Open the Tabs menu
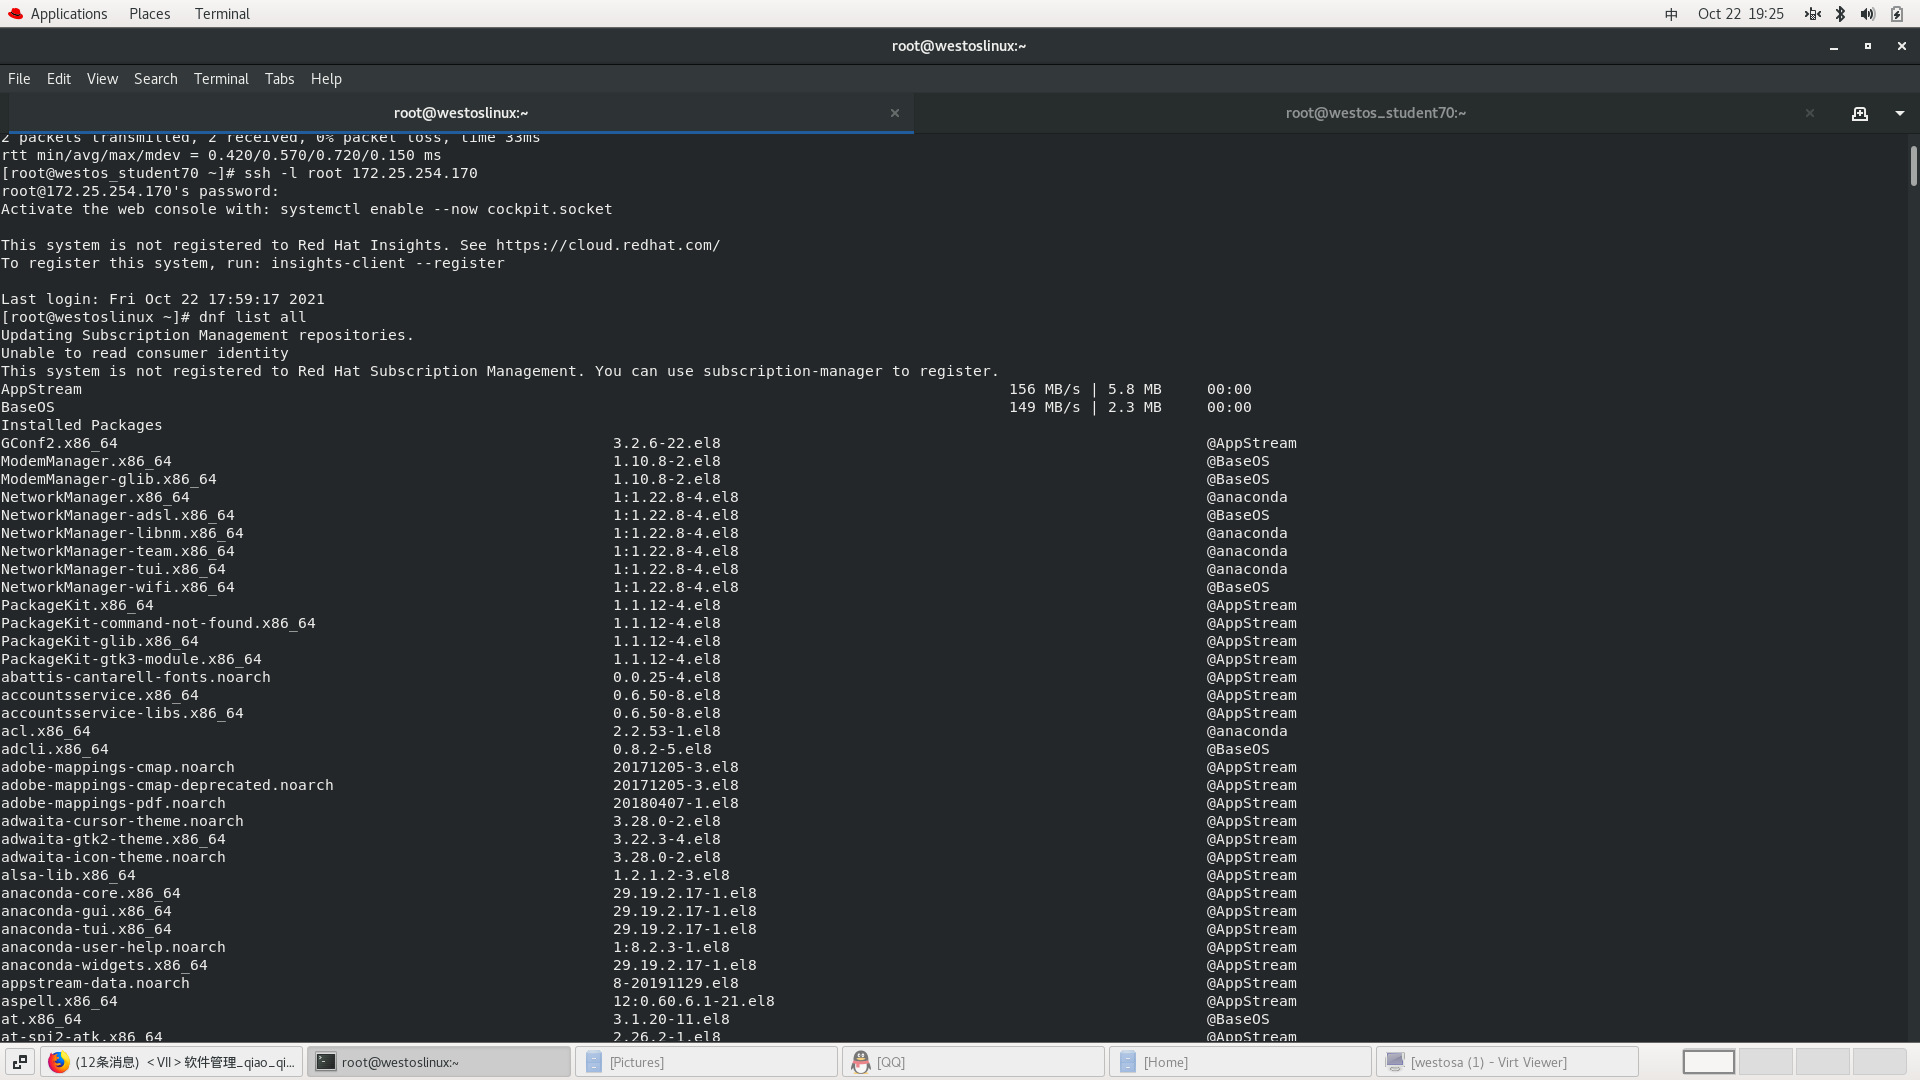 (x=279, y=79)
